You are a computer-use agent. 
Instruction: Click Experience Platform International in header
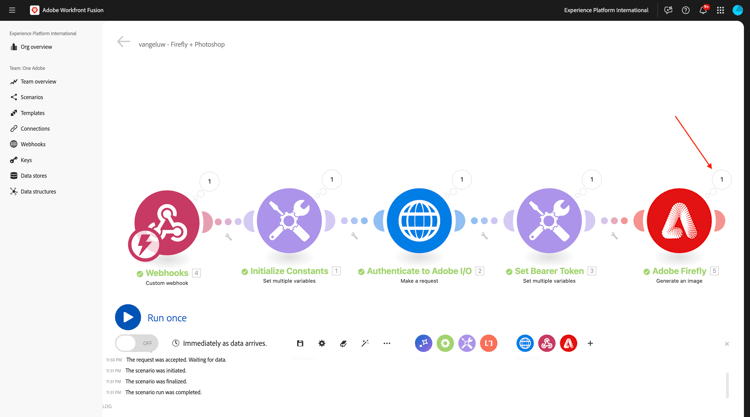(x=606, y=10)
